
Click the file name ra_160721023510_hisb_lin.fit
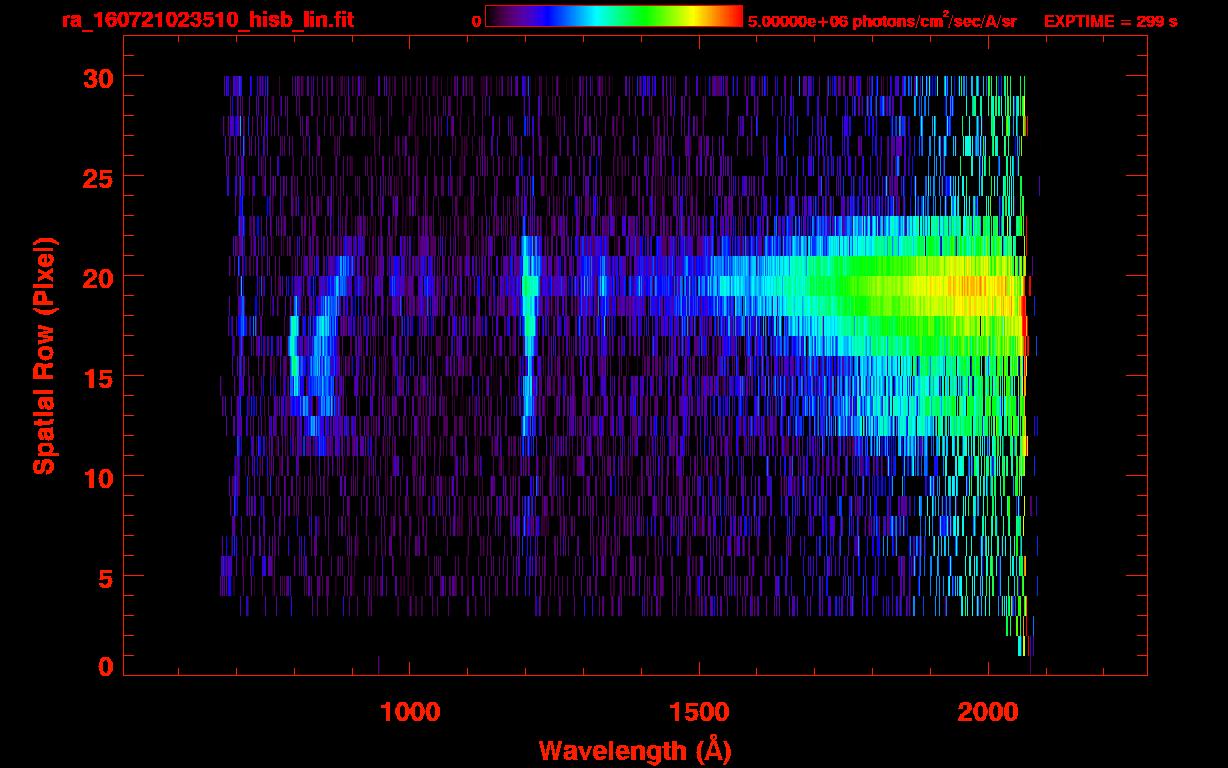pyautogui.click(x=207, y=20)
